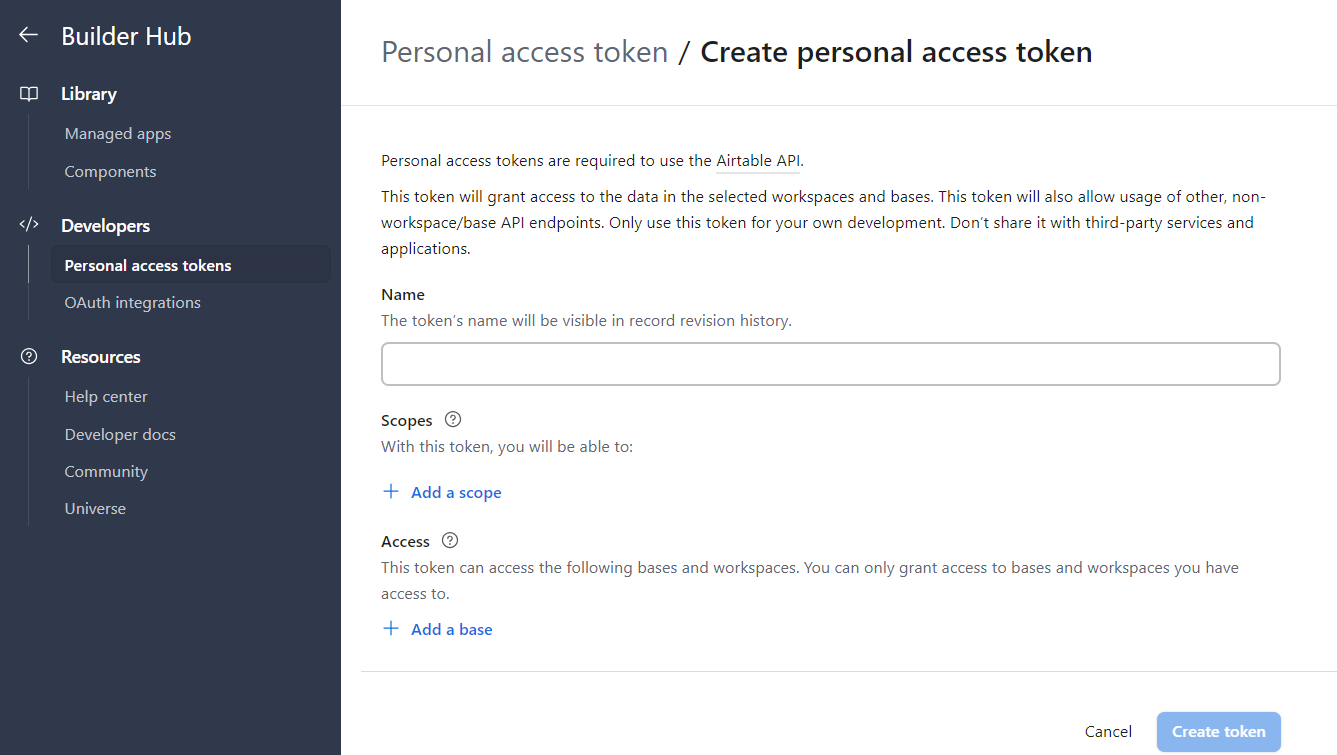1337x755 pixels.
Task: Open the Airtable API link
Action: point(757,160)
